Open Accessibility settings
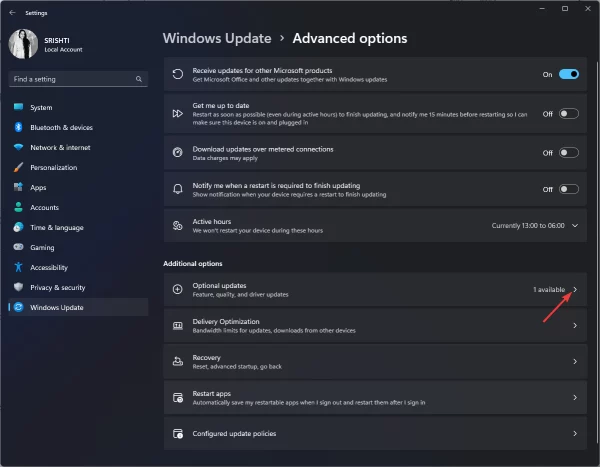Image resolution: width=600 pixels, height=467 pixels. click(x=78, y=267)
